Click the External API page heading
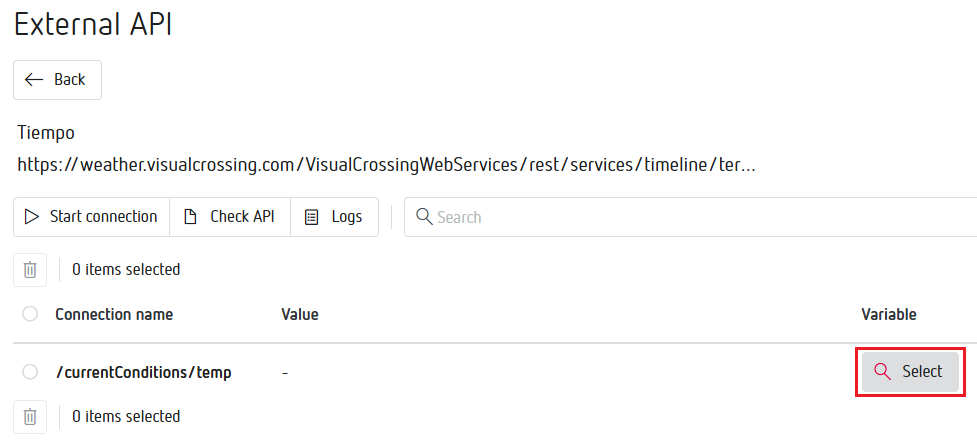The height and width of the screenshot is (440, 977). point(93,25)
